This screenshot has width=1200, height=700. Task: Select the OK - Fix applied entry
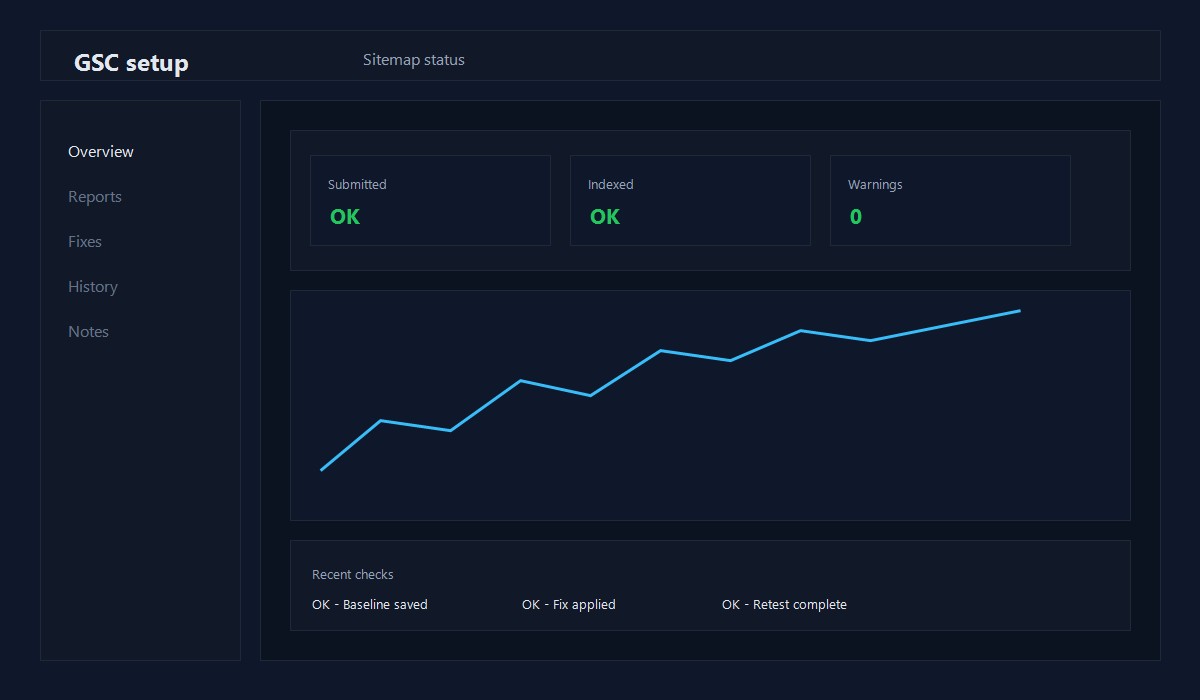[569, 604]
